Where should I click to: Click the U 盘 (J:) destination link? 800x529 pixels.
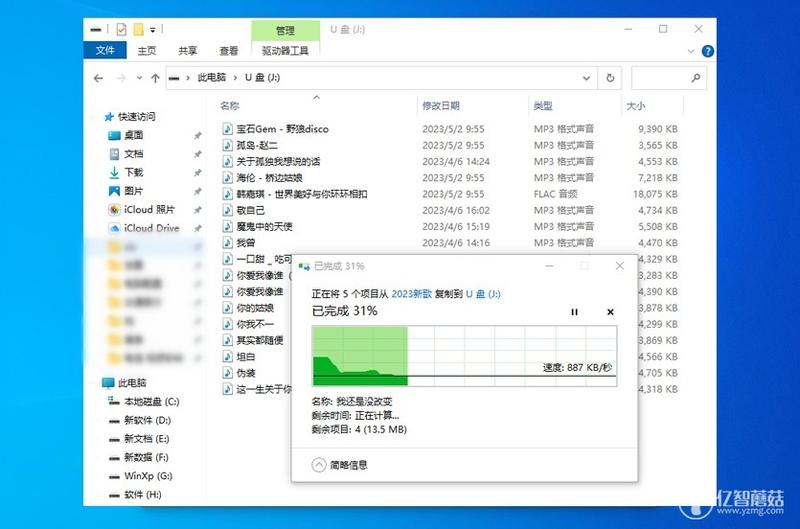tap(483, 294)
